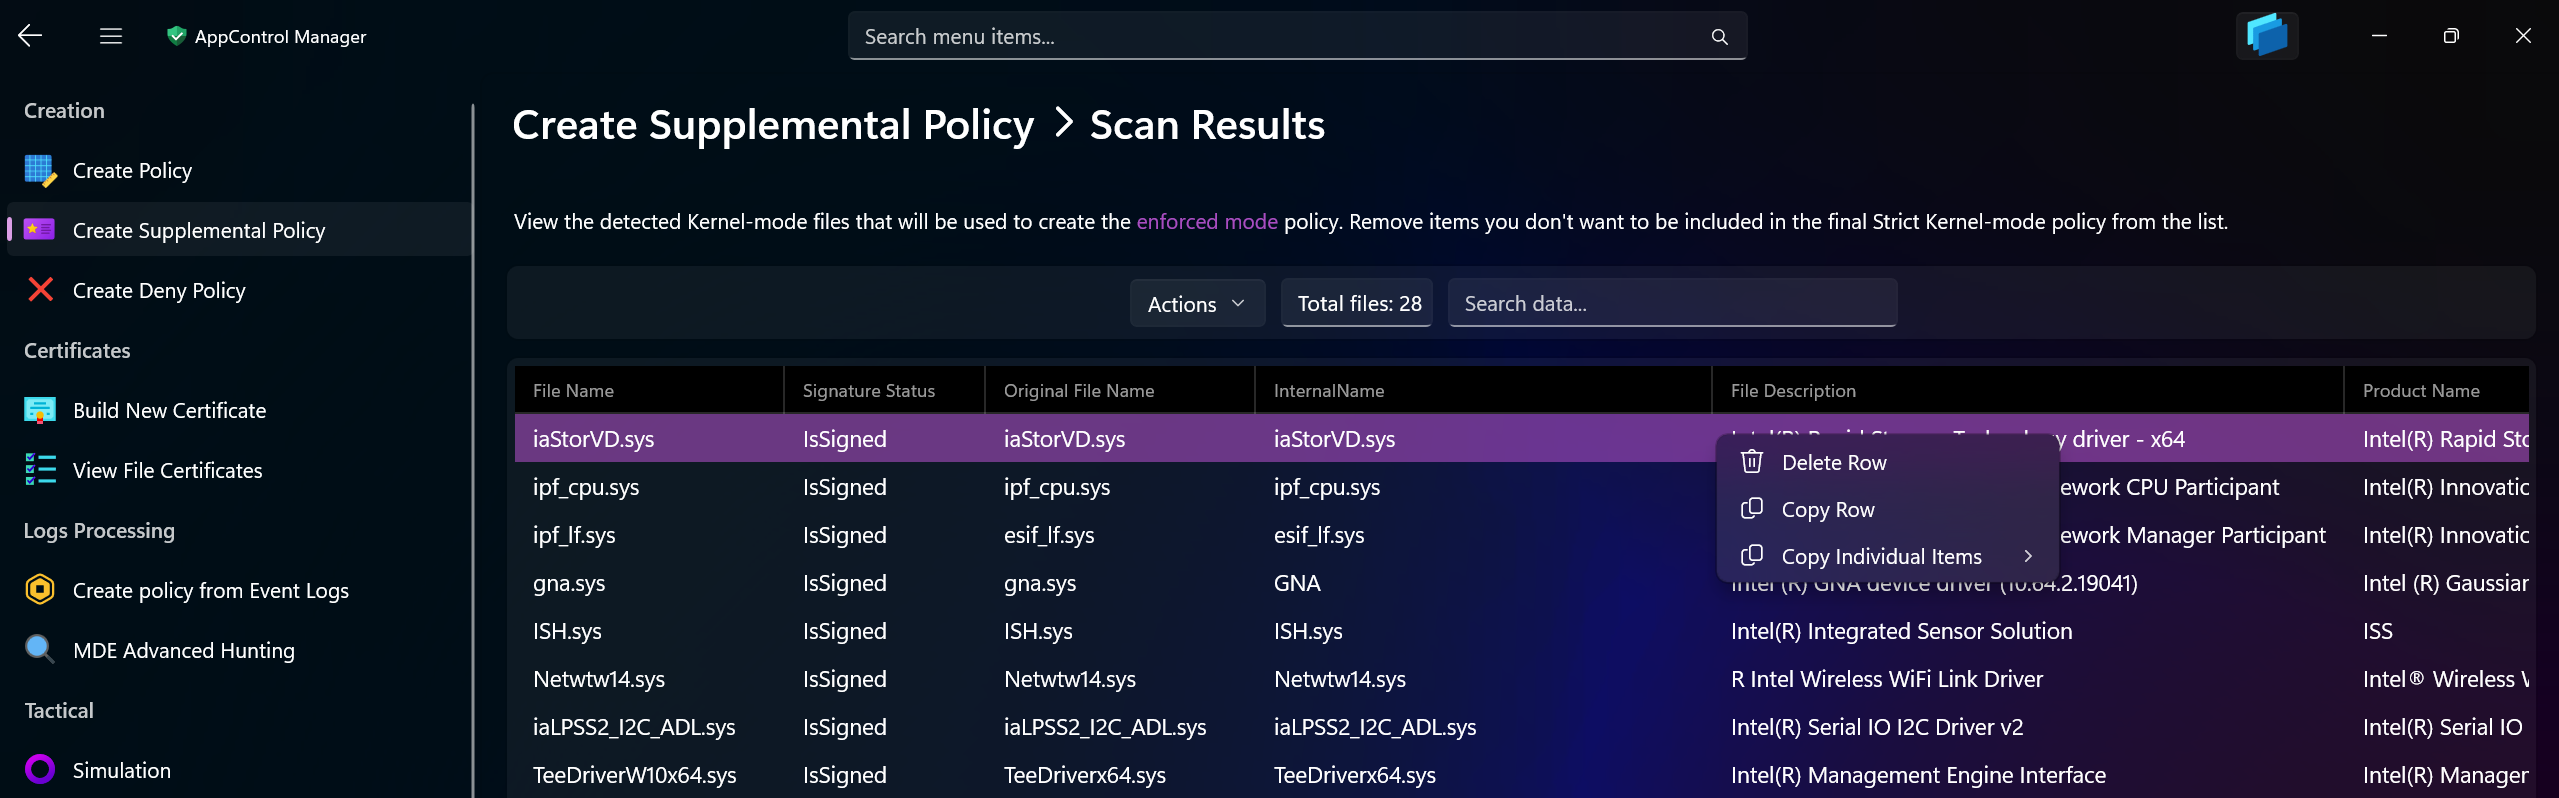
Task: Select Create Supplemental Policy in sidebar
Action: [238, 230]
